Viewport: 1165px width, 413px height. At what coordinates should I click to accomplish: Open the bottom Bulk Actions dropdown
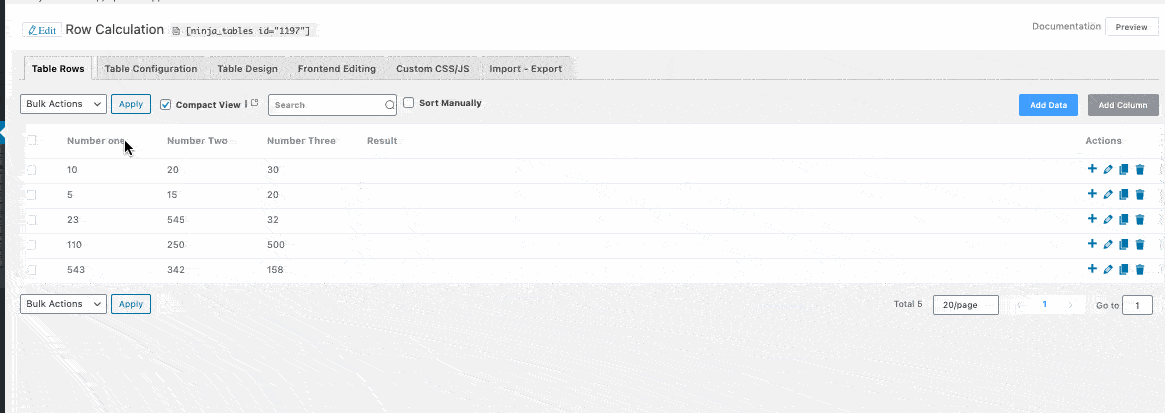point(63,304)
